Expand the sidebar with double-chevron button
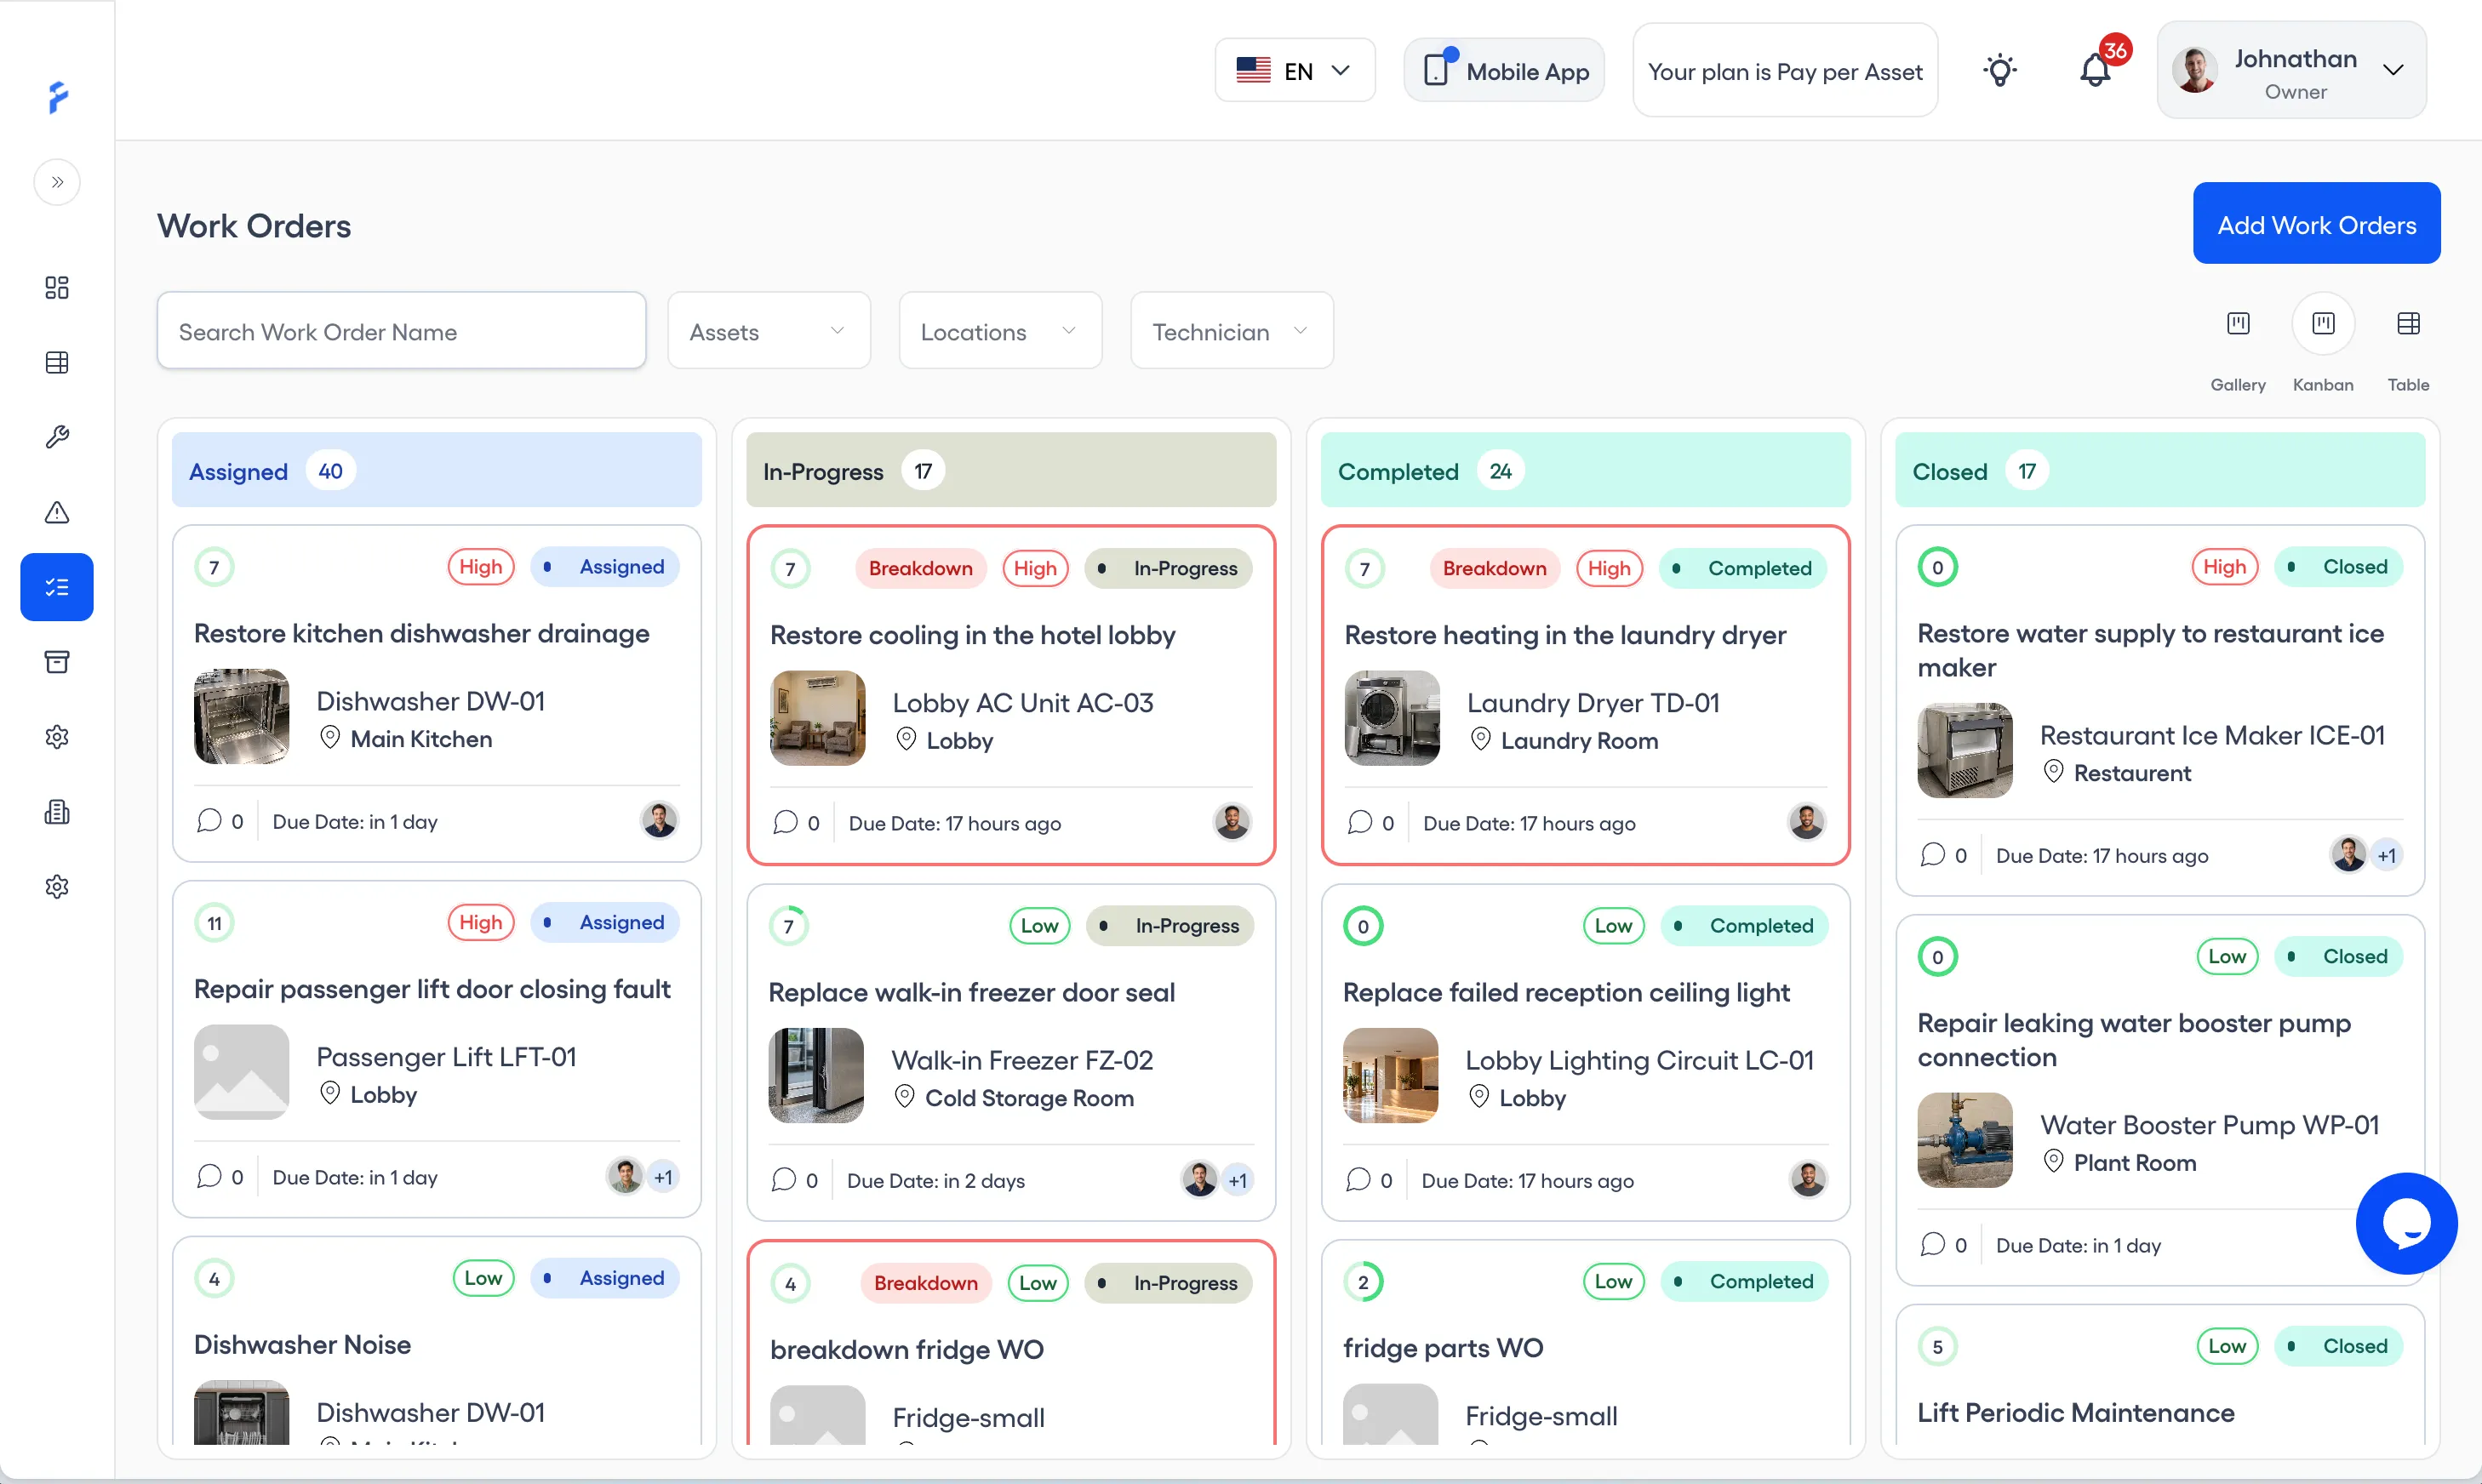The height and width of the screenshot is (1484, 2482). (57, 182)
